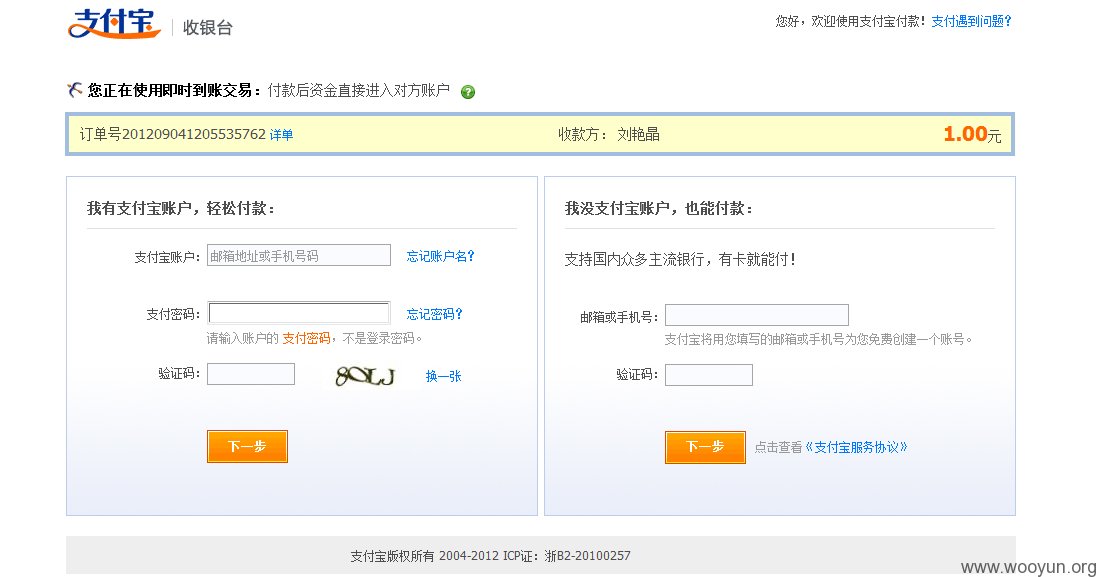The width and height of the screenshot is (1097, 577).
Task: Click the captcha image
Action: pyautogui.click(x=365, y=376)
